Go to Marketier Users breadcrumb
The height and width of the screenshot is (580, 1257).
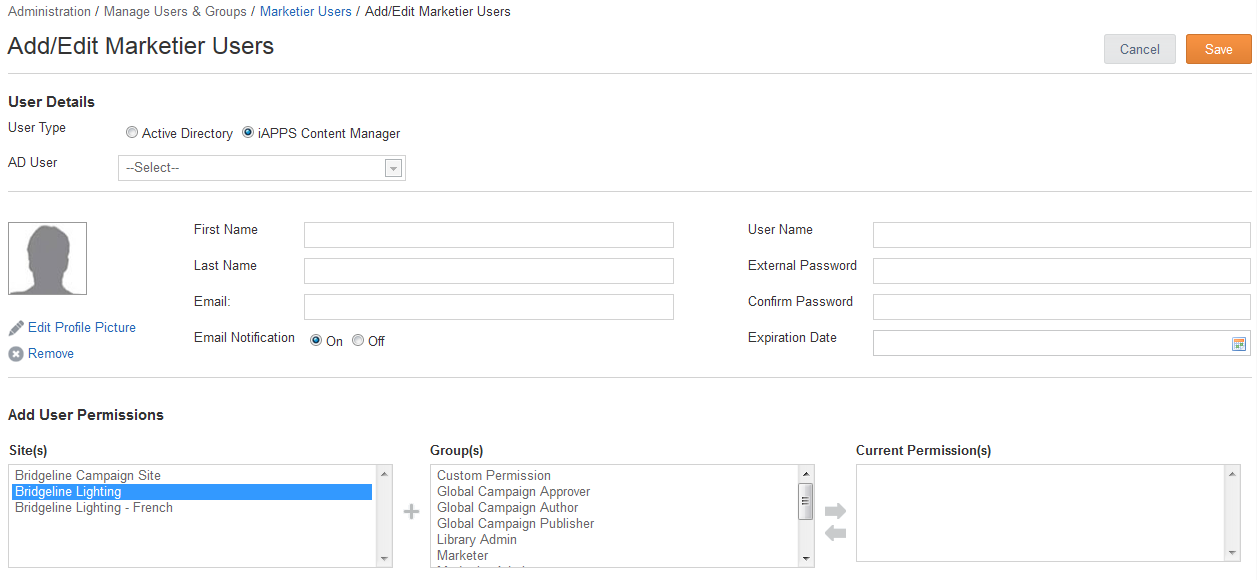point(305,12)
